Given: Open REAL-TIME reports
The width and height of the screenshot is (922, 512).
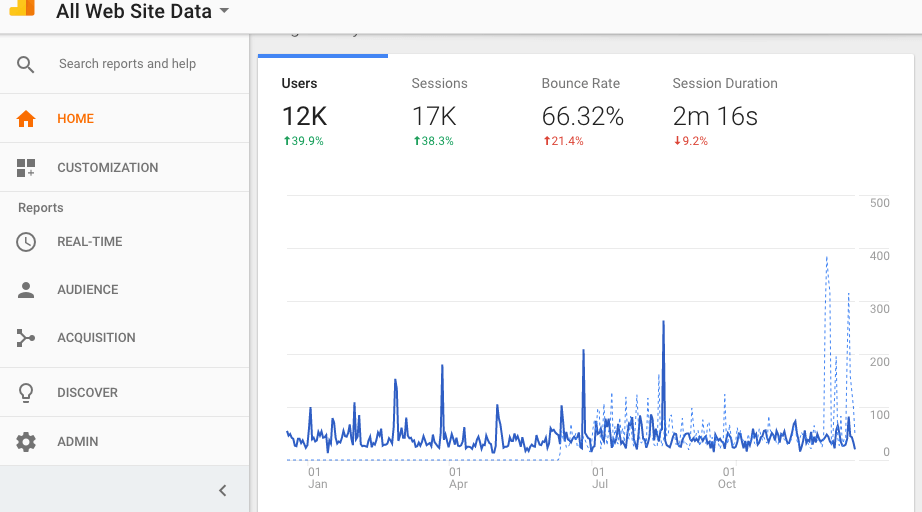Looking at the screenshot, I should coord(89,242).
